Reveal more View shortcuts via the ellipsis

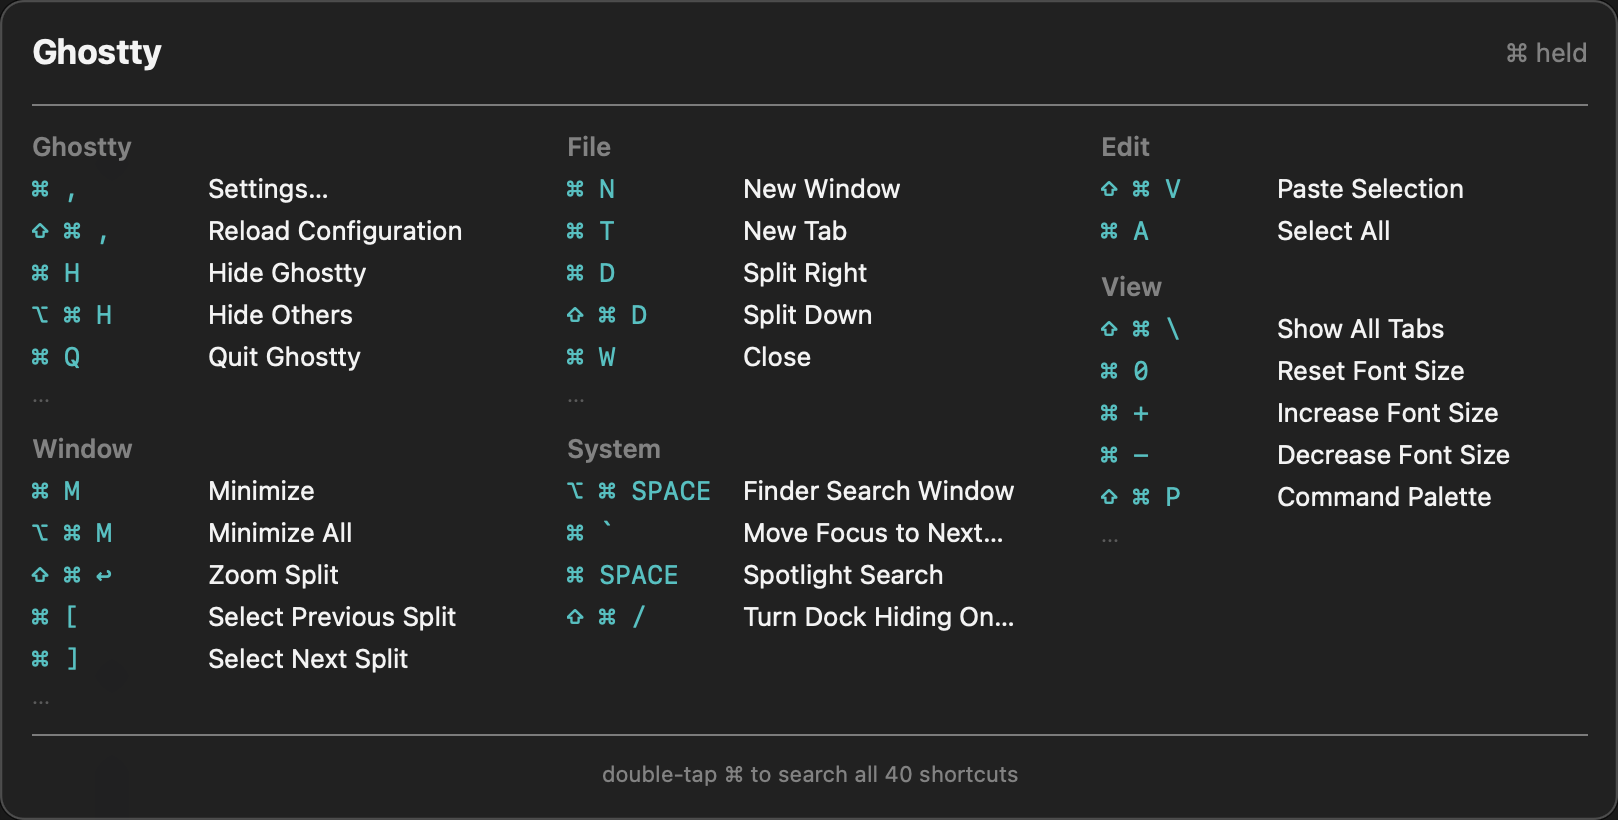tap(1110, 540)
